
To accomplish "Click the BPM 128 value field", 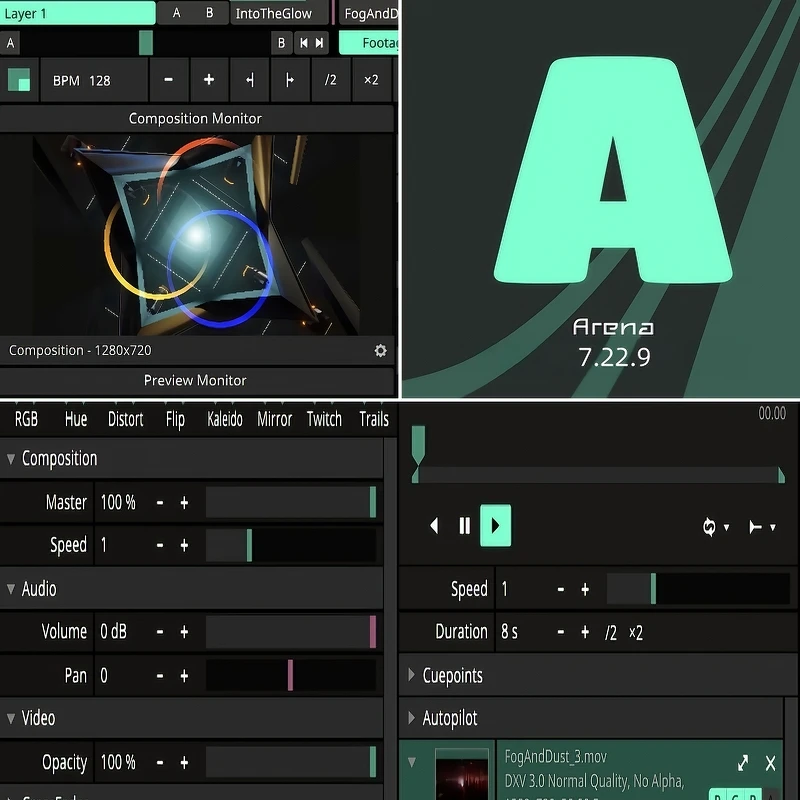I will pos(94,80).
